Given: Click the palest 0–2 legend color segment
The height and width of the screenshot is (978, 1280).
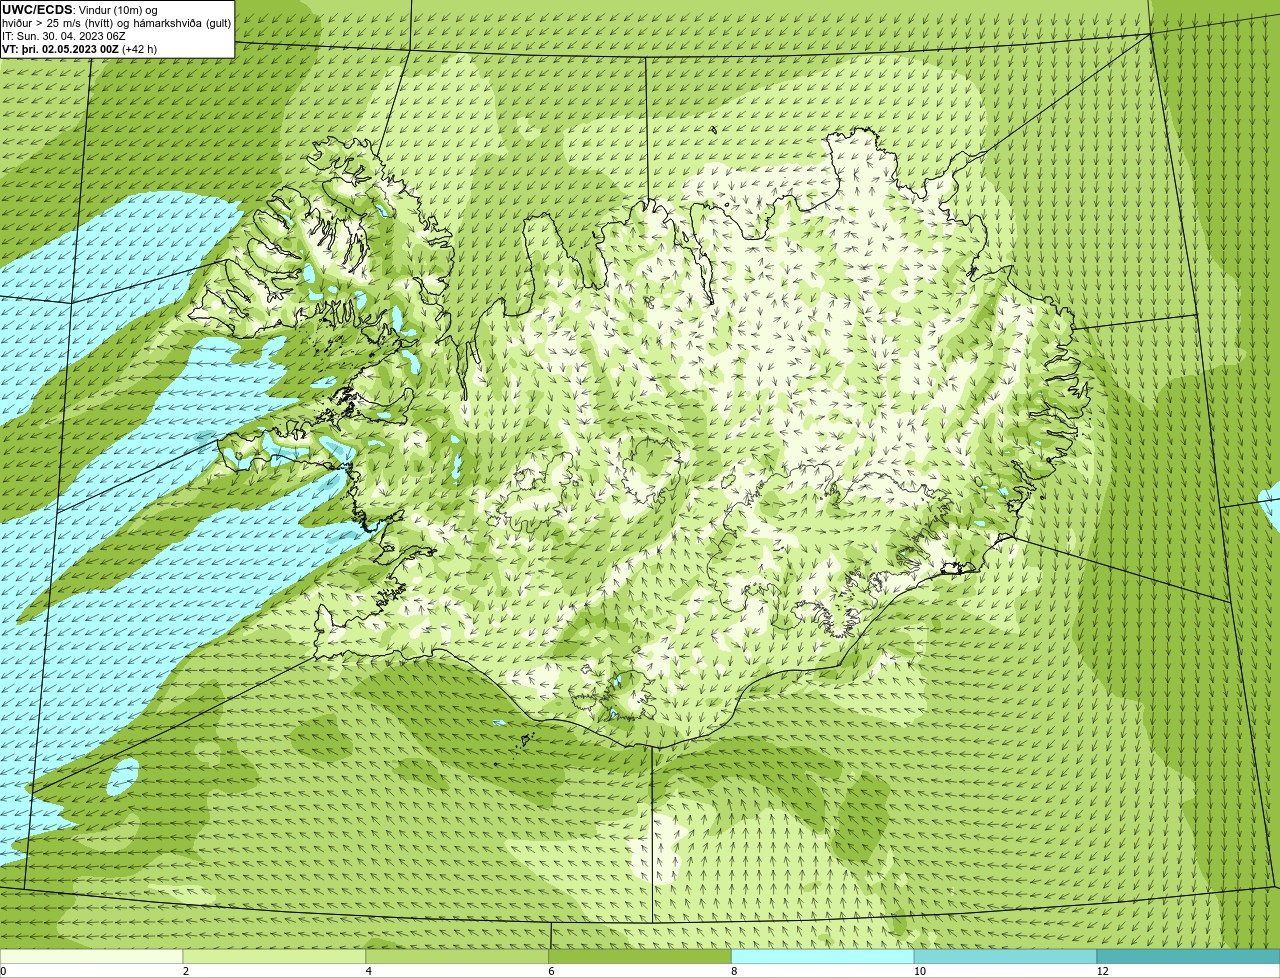Looking at the screenshot, I should coord(91,957).
